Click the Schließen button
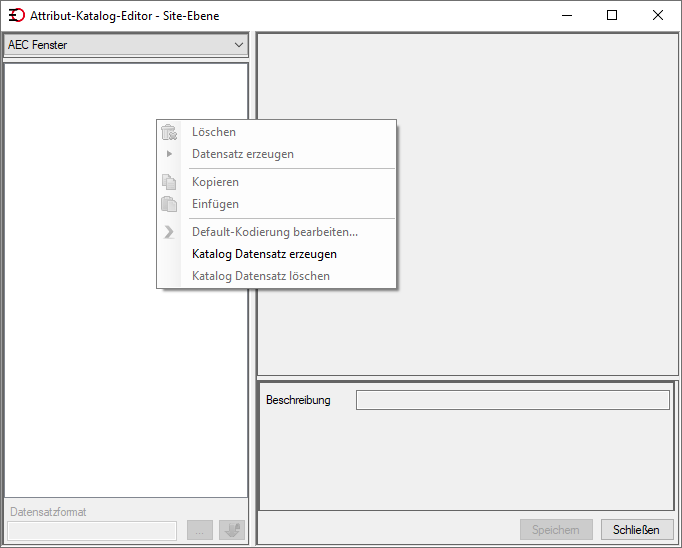This screenshot has height=548, width=682. (637, 530)
